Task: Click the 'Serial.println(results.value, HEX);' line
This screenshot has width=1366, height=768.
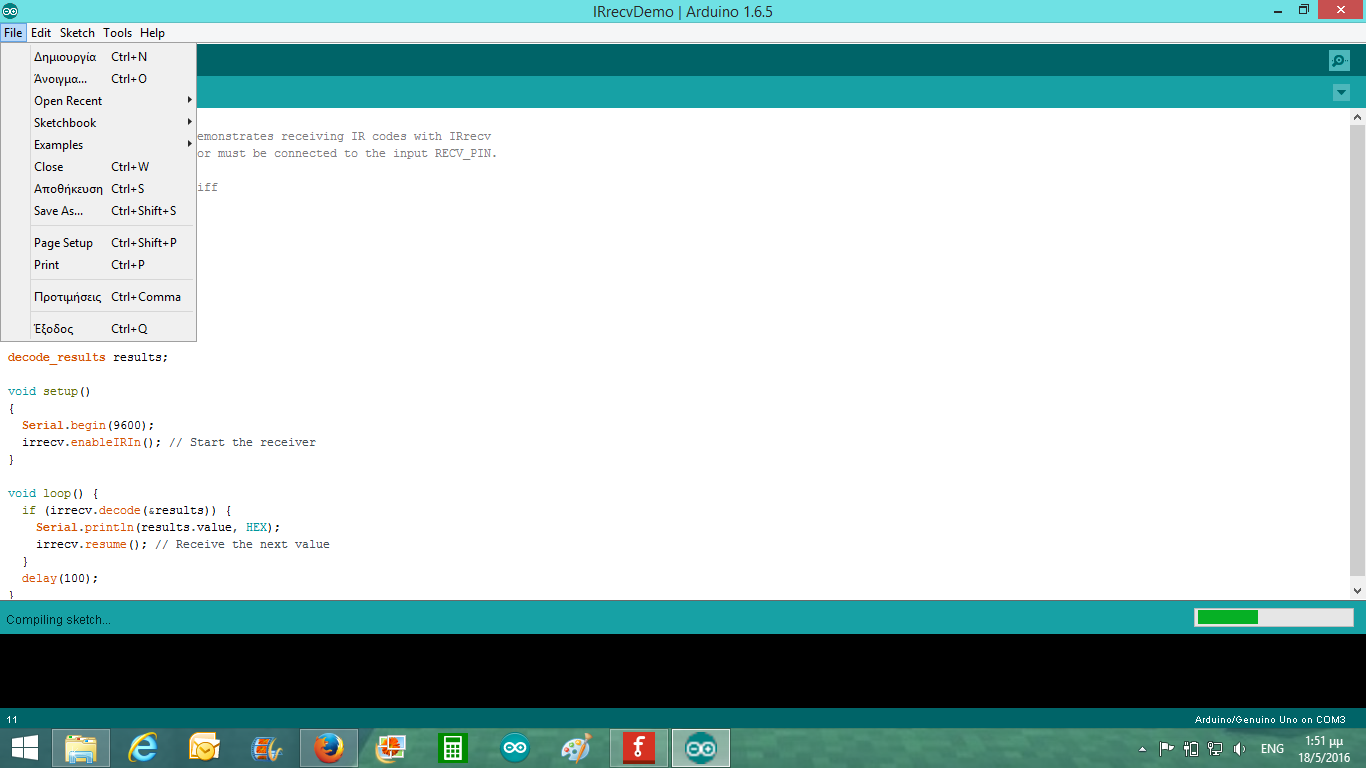Action: (x=158, y=527)
